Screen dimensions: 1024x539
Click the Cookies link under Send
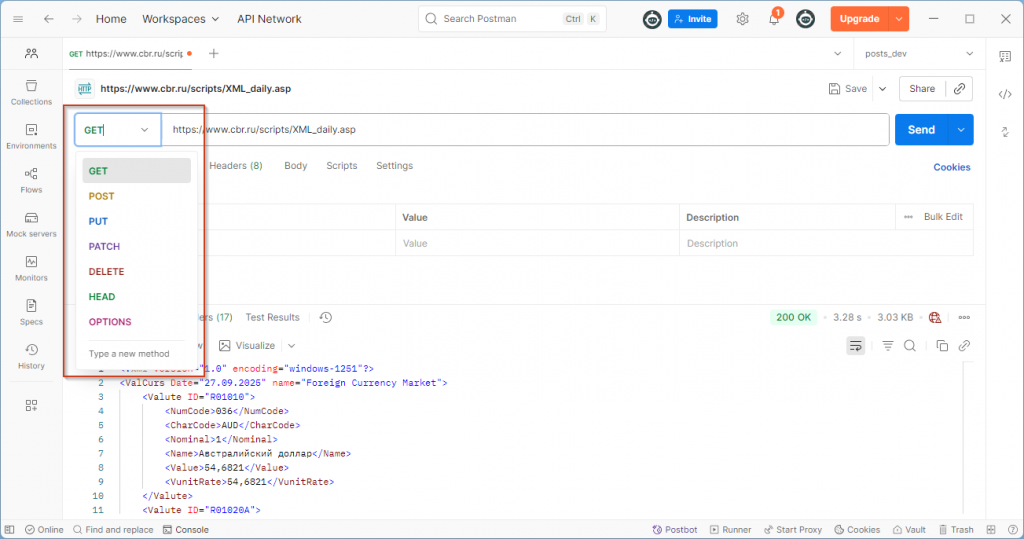pos(951,167)
